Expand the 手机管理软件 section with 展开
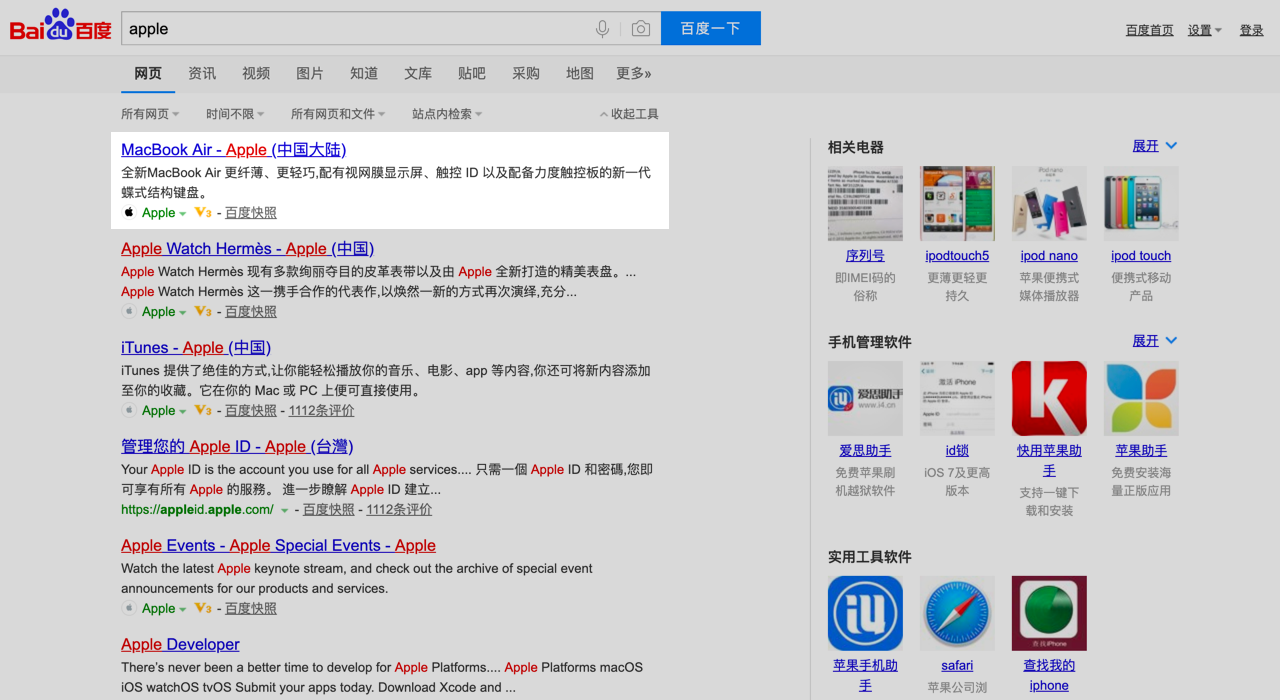The height and width of the screenshot is (700, 1280). coord(1154,341)
